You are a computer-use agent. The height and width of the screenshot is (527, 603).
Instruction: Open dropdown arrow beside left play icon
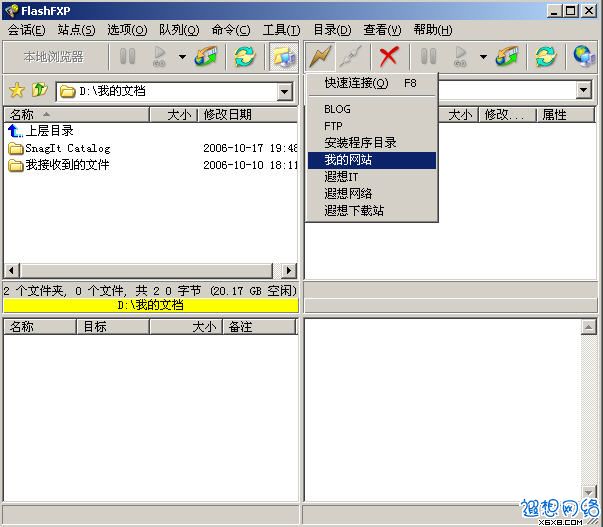(x=182, y=57)
